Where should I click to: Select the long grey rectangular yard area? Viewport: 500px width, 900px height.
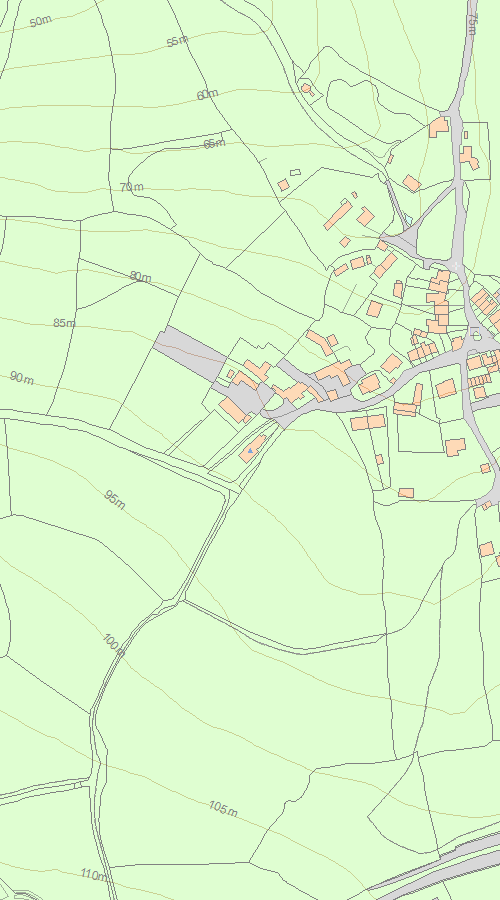pos(191,354)
